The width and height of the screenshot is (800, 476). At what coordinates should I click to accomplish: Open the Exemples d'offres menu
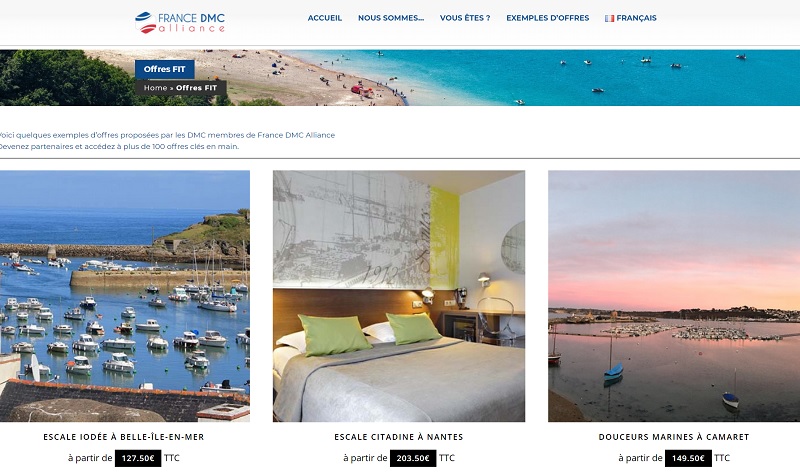point(547,18)
